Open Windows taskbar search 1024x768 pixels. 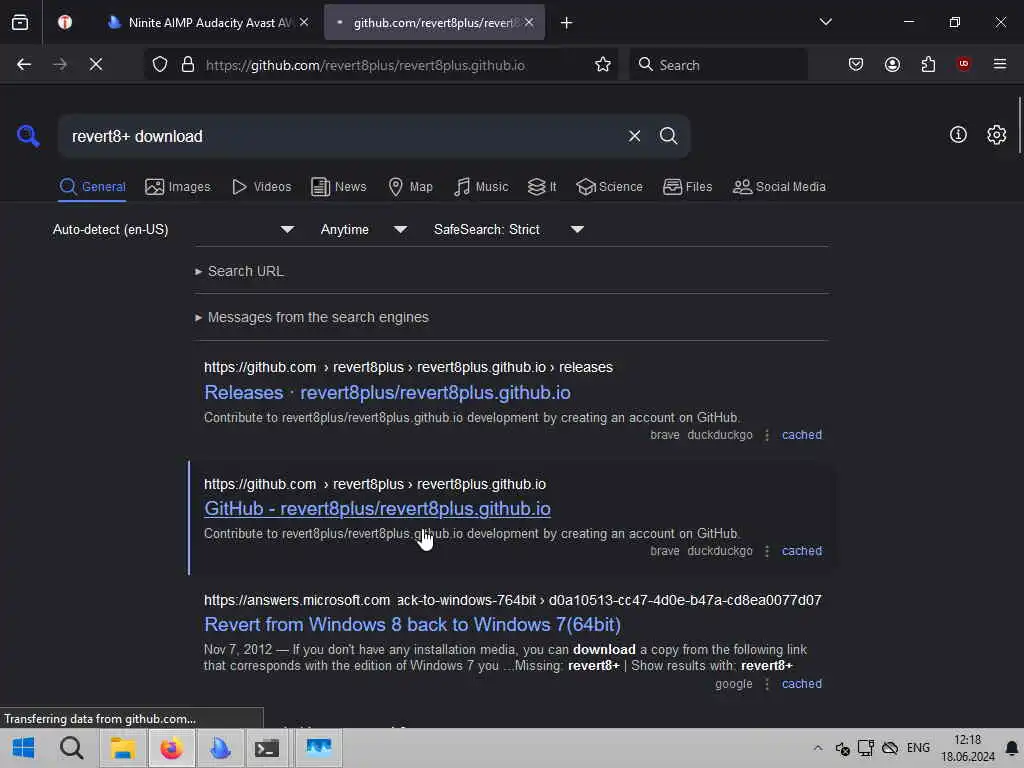[72, 748]
